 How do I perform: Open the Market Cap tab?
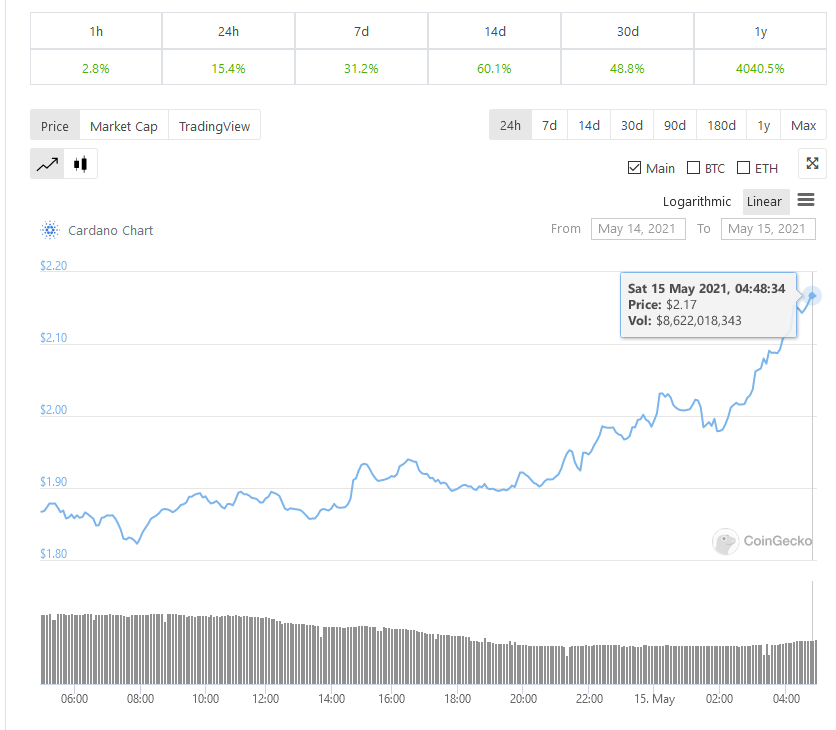click(x=124, y=125)
